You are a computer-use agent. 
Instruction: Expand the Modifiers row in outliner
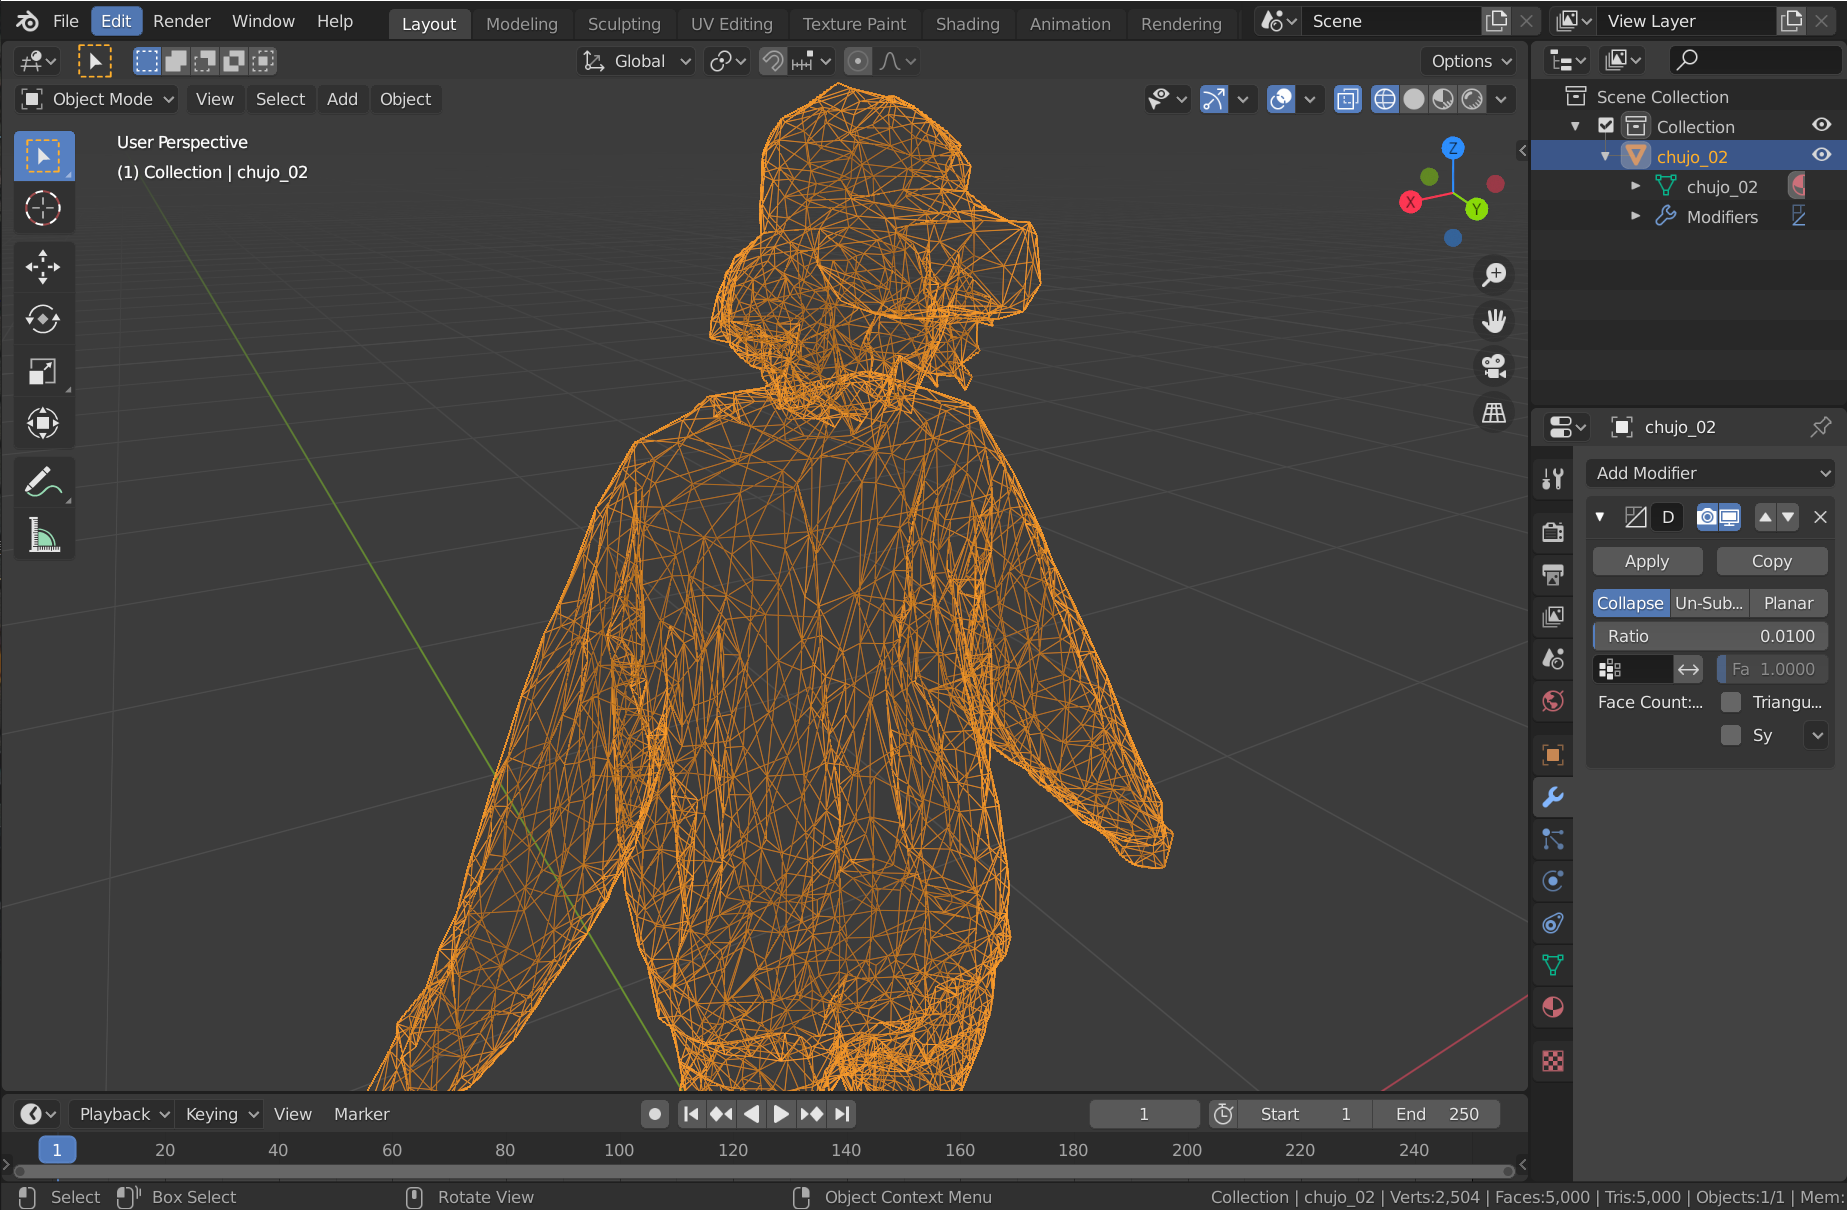1635,215
